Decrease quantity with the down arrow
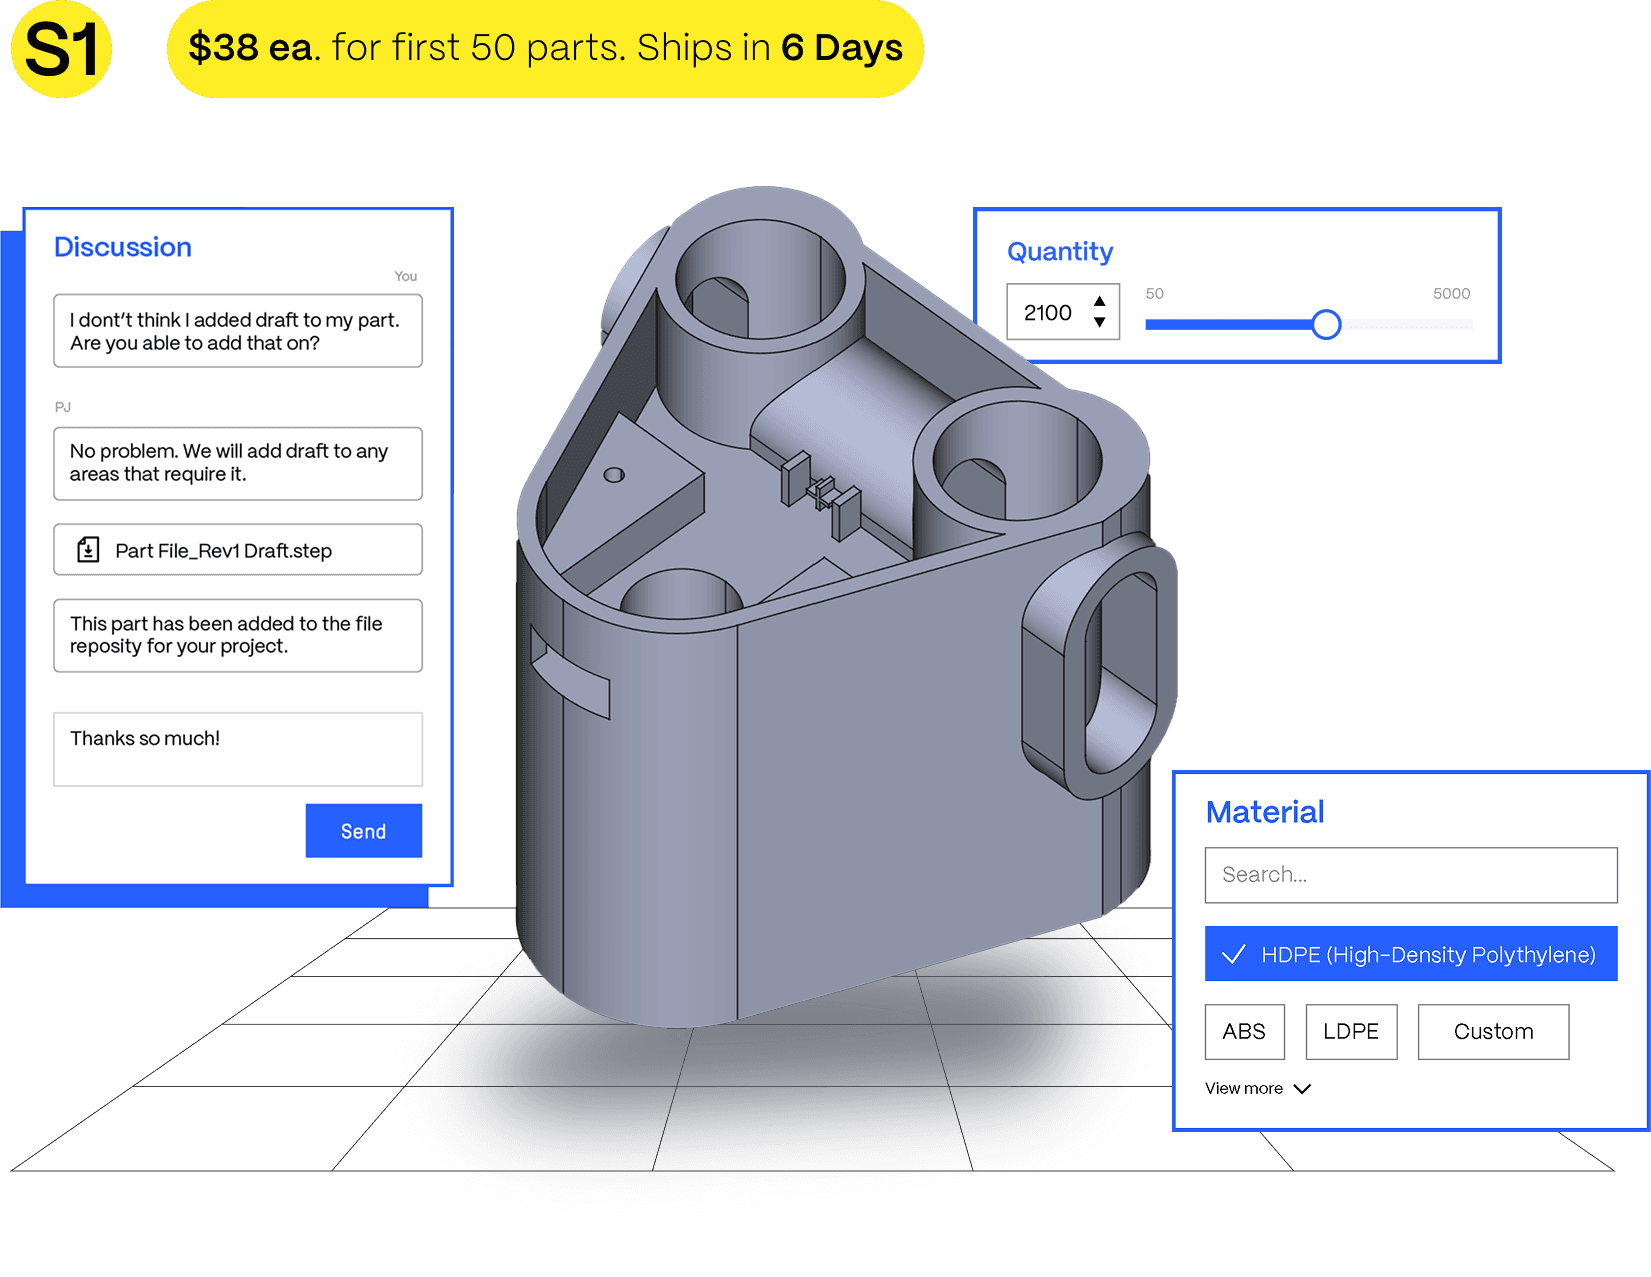 (x=1099, y=323)
